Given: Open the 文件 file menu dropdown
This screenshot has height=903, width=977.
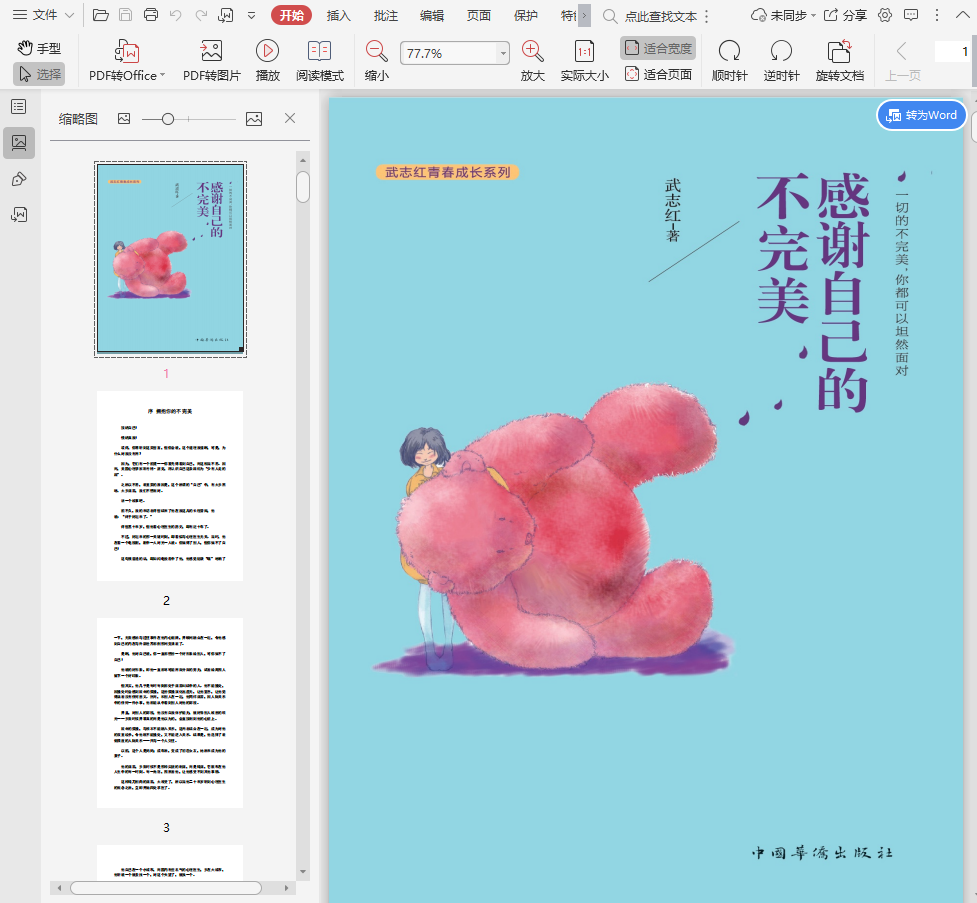Looking at the screenshot, I should pos(43,15).
